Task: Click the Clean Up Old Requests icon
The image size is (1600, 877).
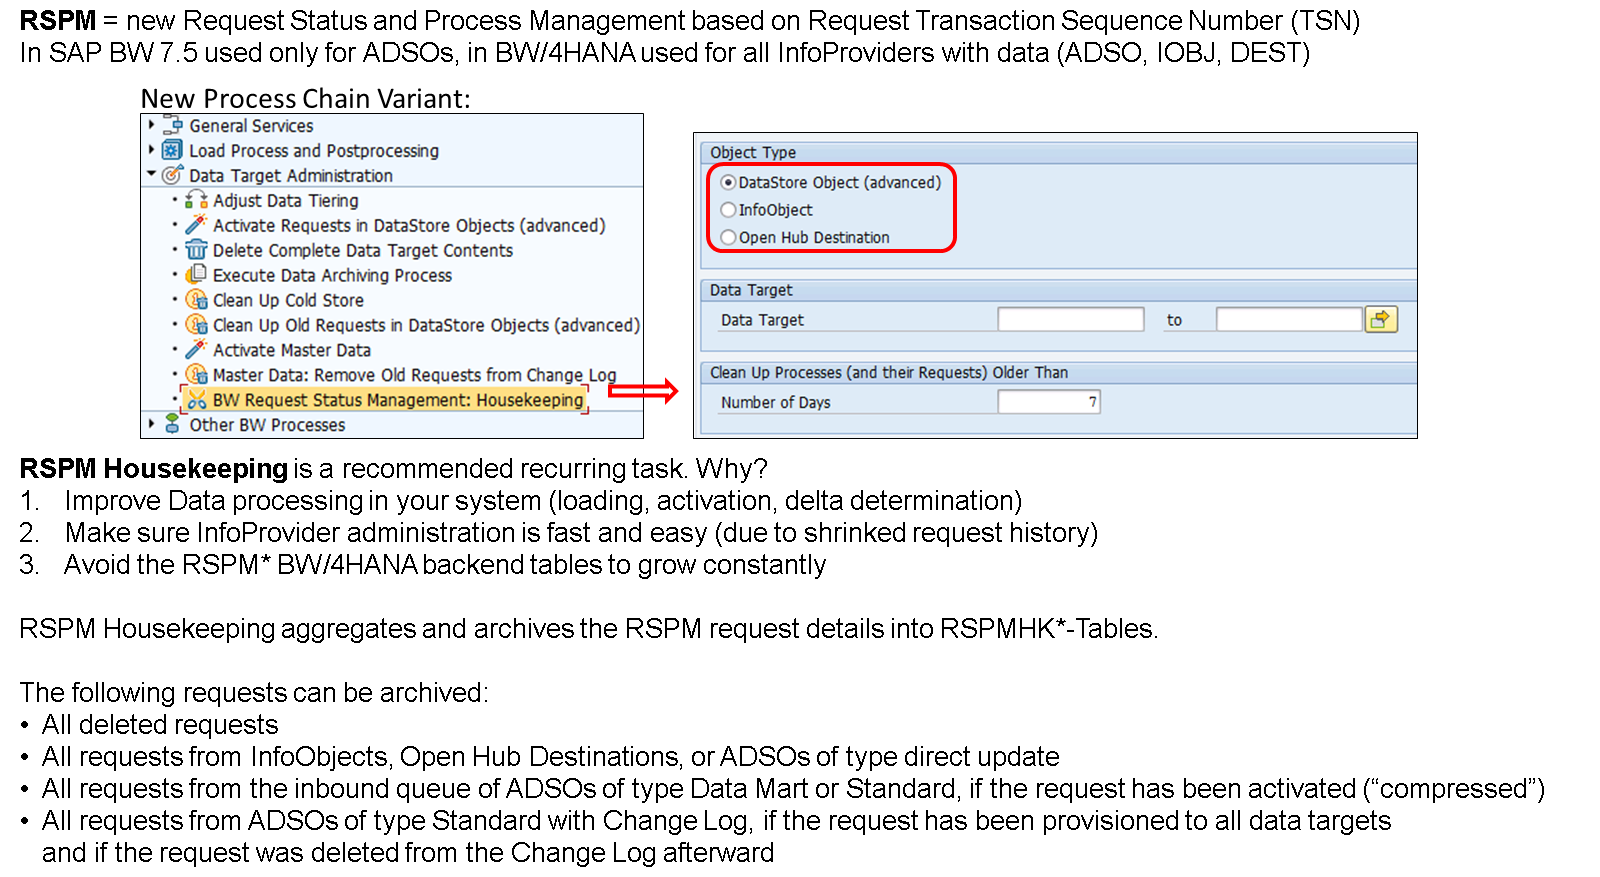Action: [x=196, y=324]
